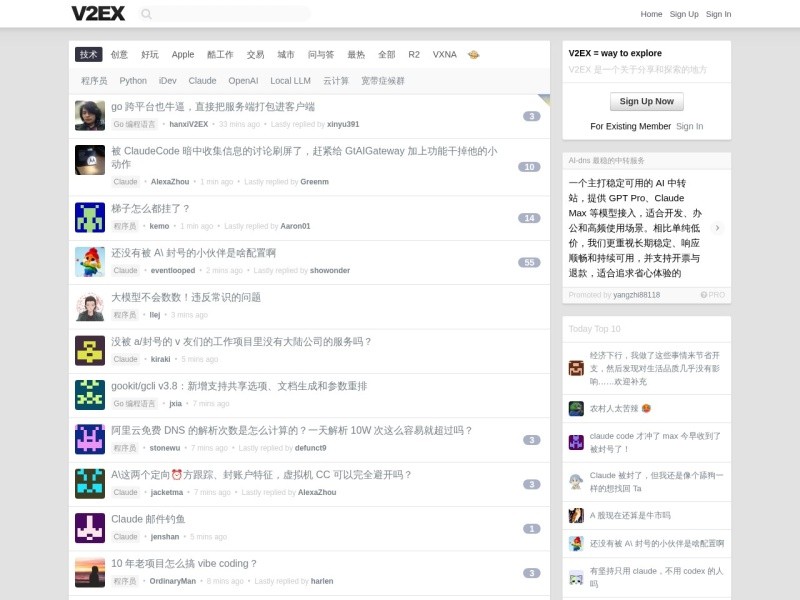This screenshot has height=600, width=800.
Task: Open topic '大模型不会数数！违反常识的问题'
Action: [x=186, y=297]
